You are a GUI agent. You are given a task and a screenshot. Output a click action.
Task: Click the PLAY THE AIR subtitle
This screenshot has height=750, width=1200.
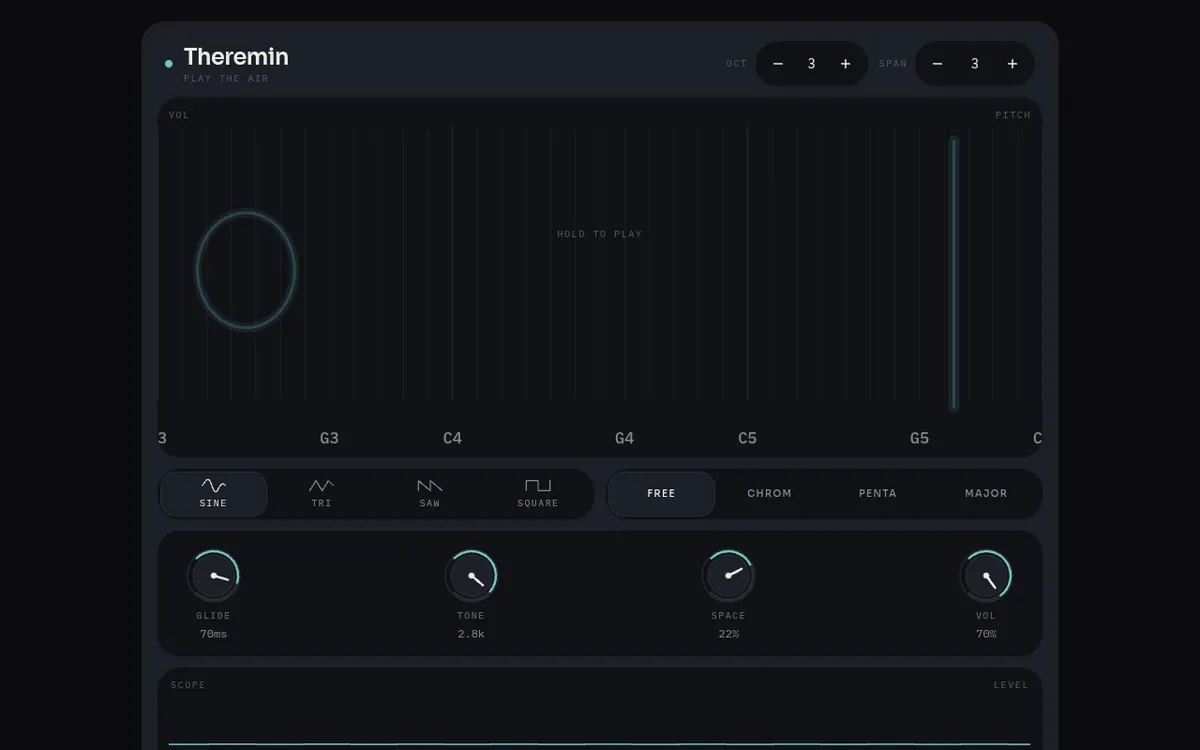tap(226, 79)
